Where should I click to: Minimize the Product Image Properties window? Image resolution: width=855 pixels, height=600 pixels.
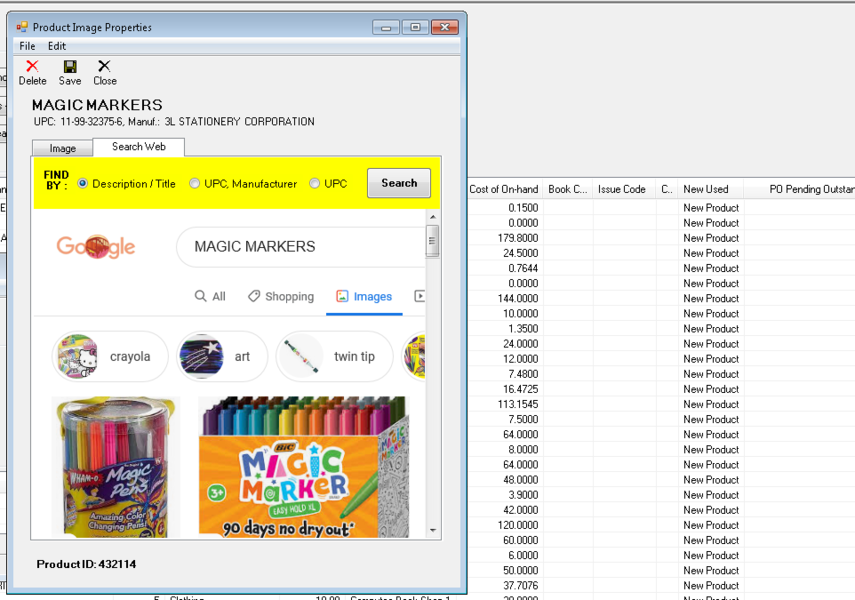386,27
